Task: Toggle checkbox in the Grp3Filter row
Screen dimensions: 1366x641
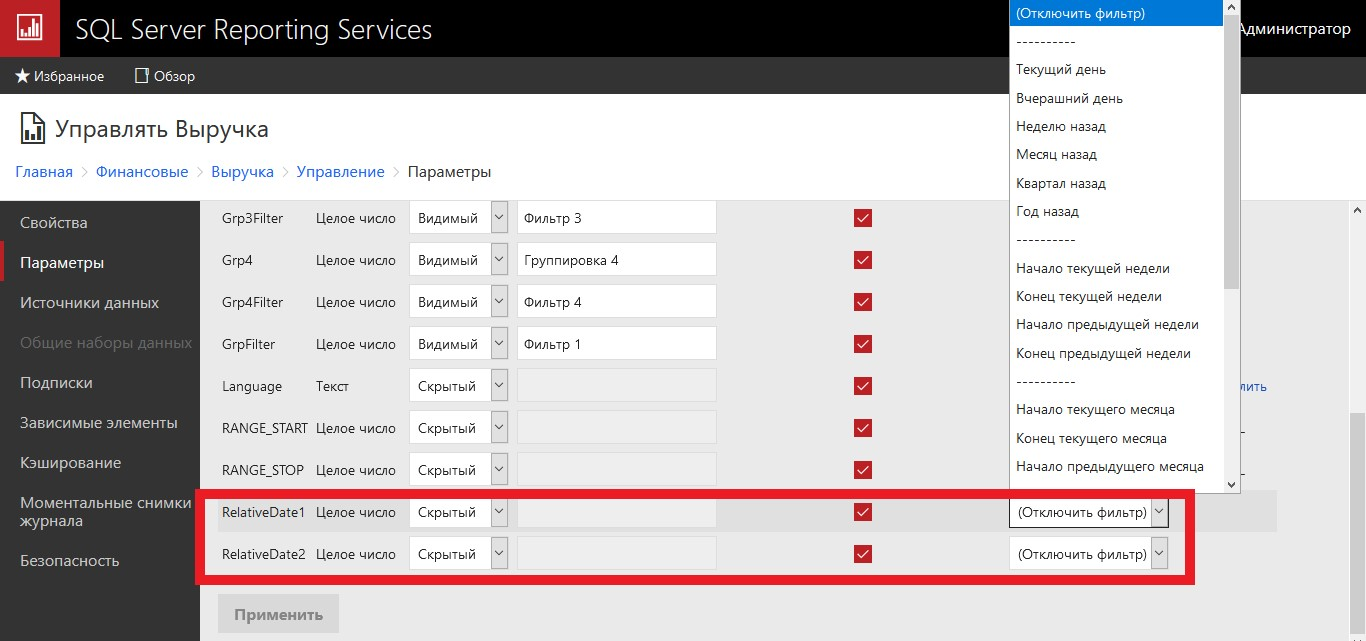Action: [x=863, y=218]
